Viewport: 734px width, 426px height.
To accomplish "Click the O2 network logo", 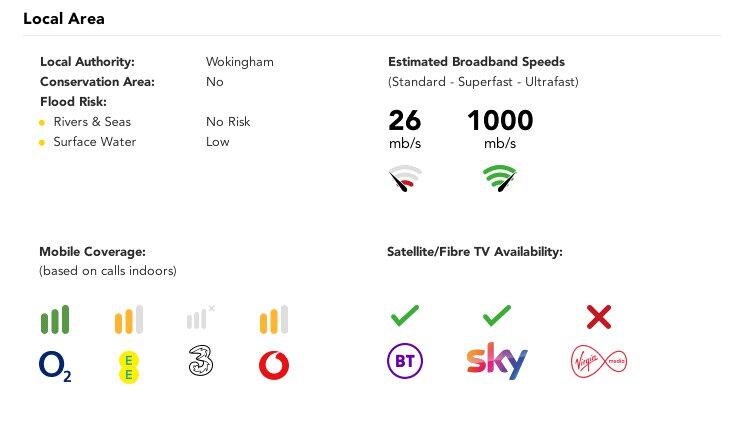I will pos(55,364).
